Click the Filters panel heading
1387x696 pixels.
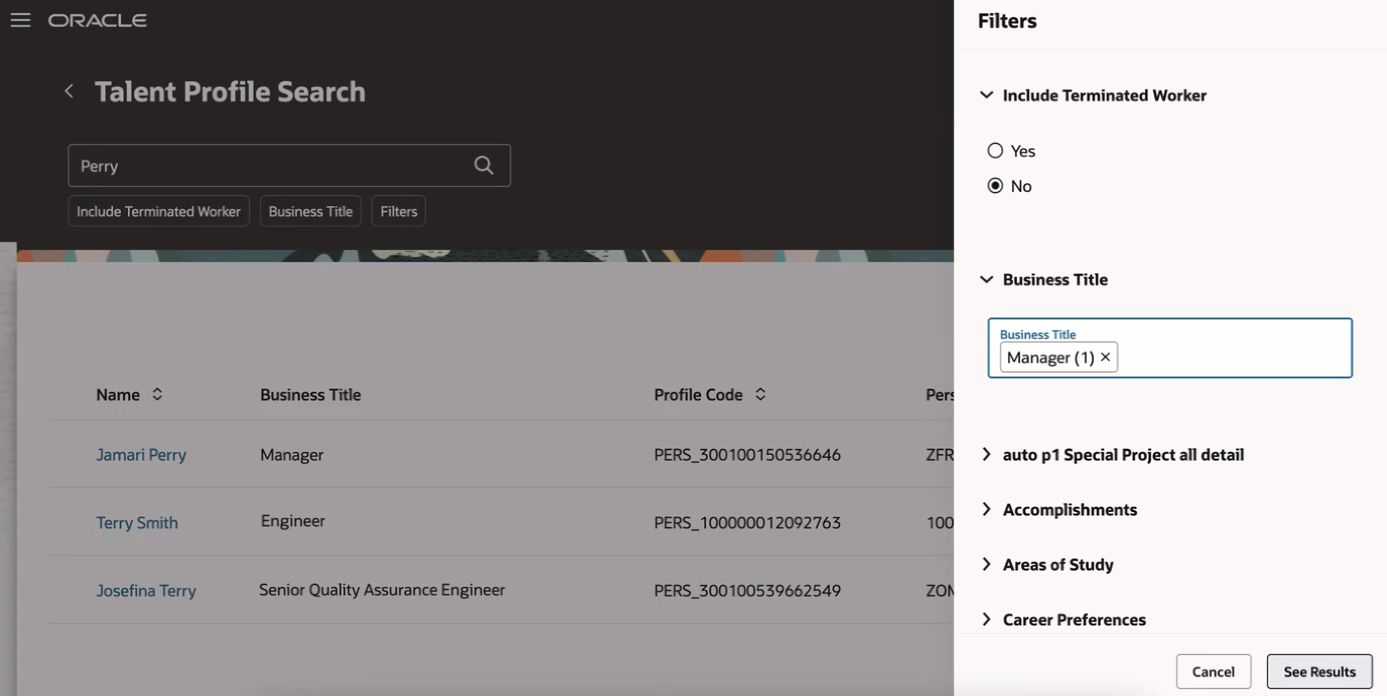pos(1007,21)
